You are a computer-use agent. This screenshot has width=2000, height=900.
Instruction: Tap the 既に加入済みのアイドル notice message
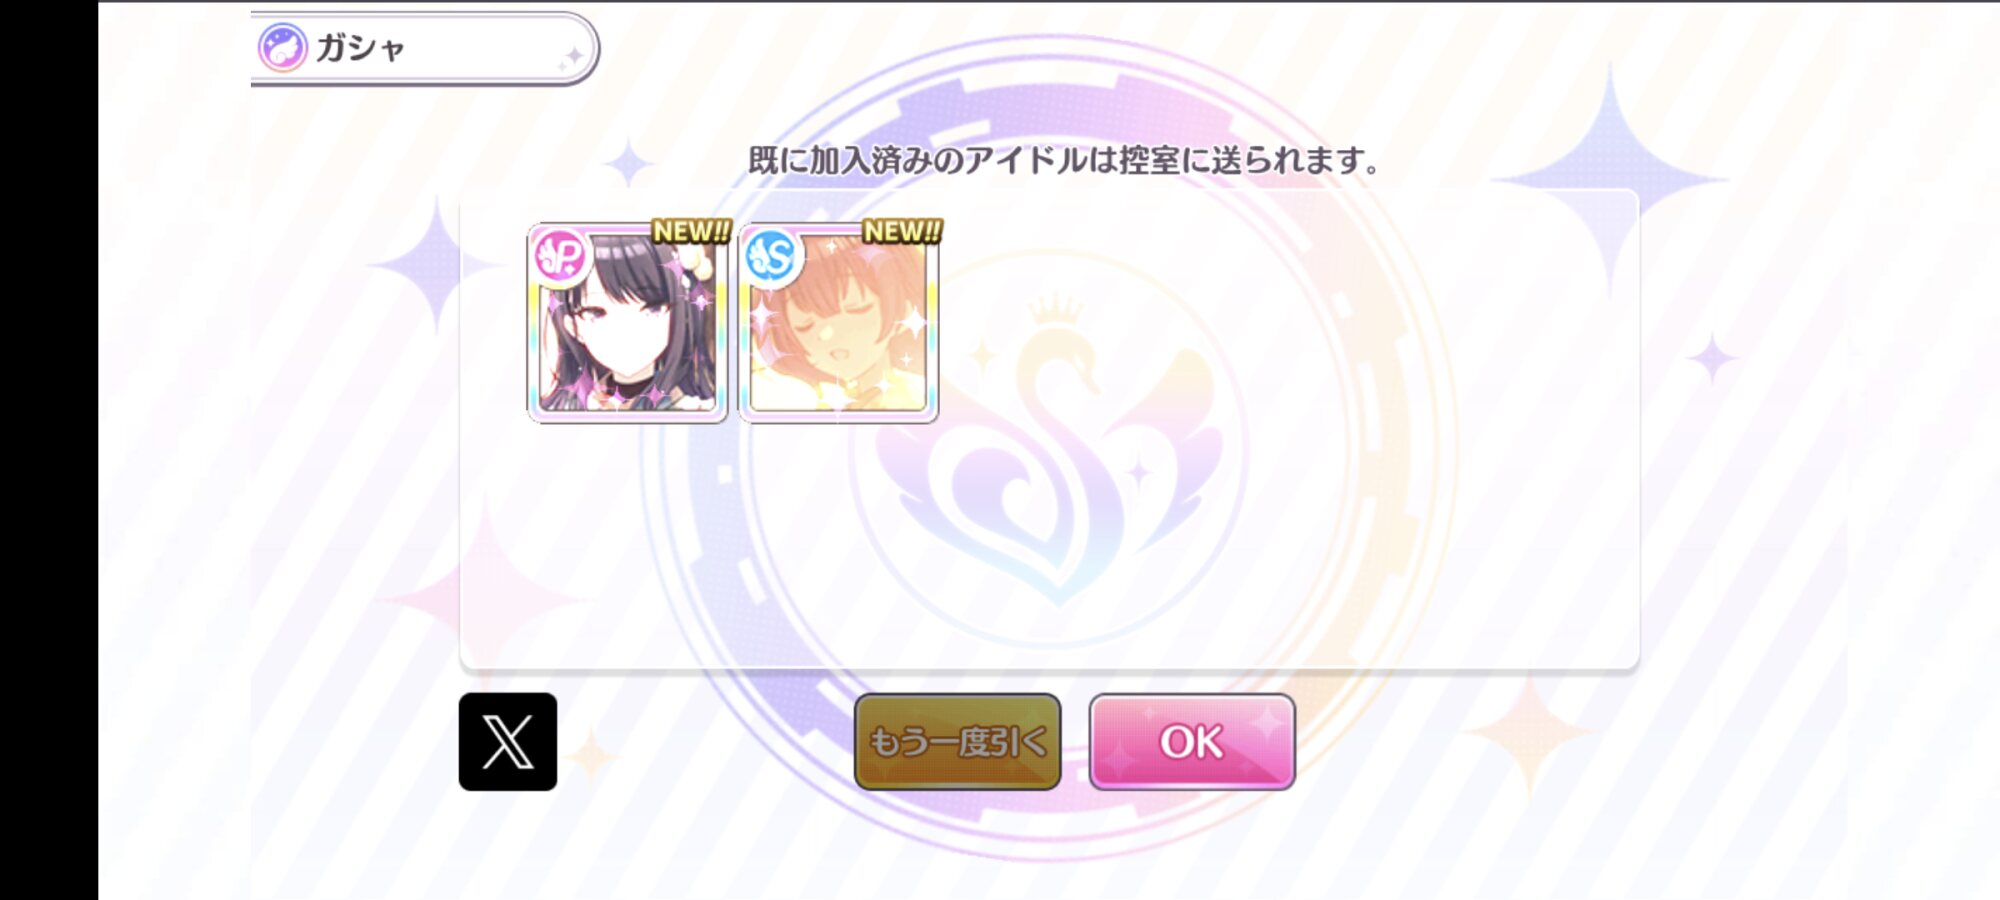(x=1064, y=160)
